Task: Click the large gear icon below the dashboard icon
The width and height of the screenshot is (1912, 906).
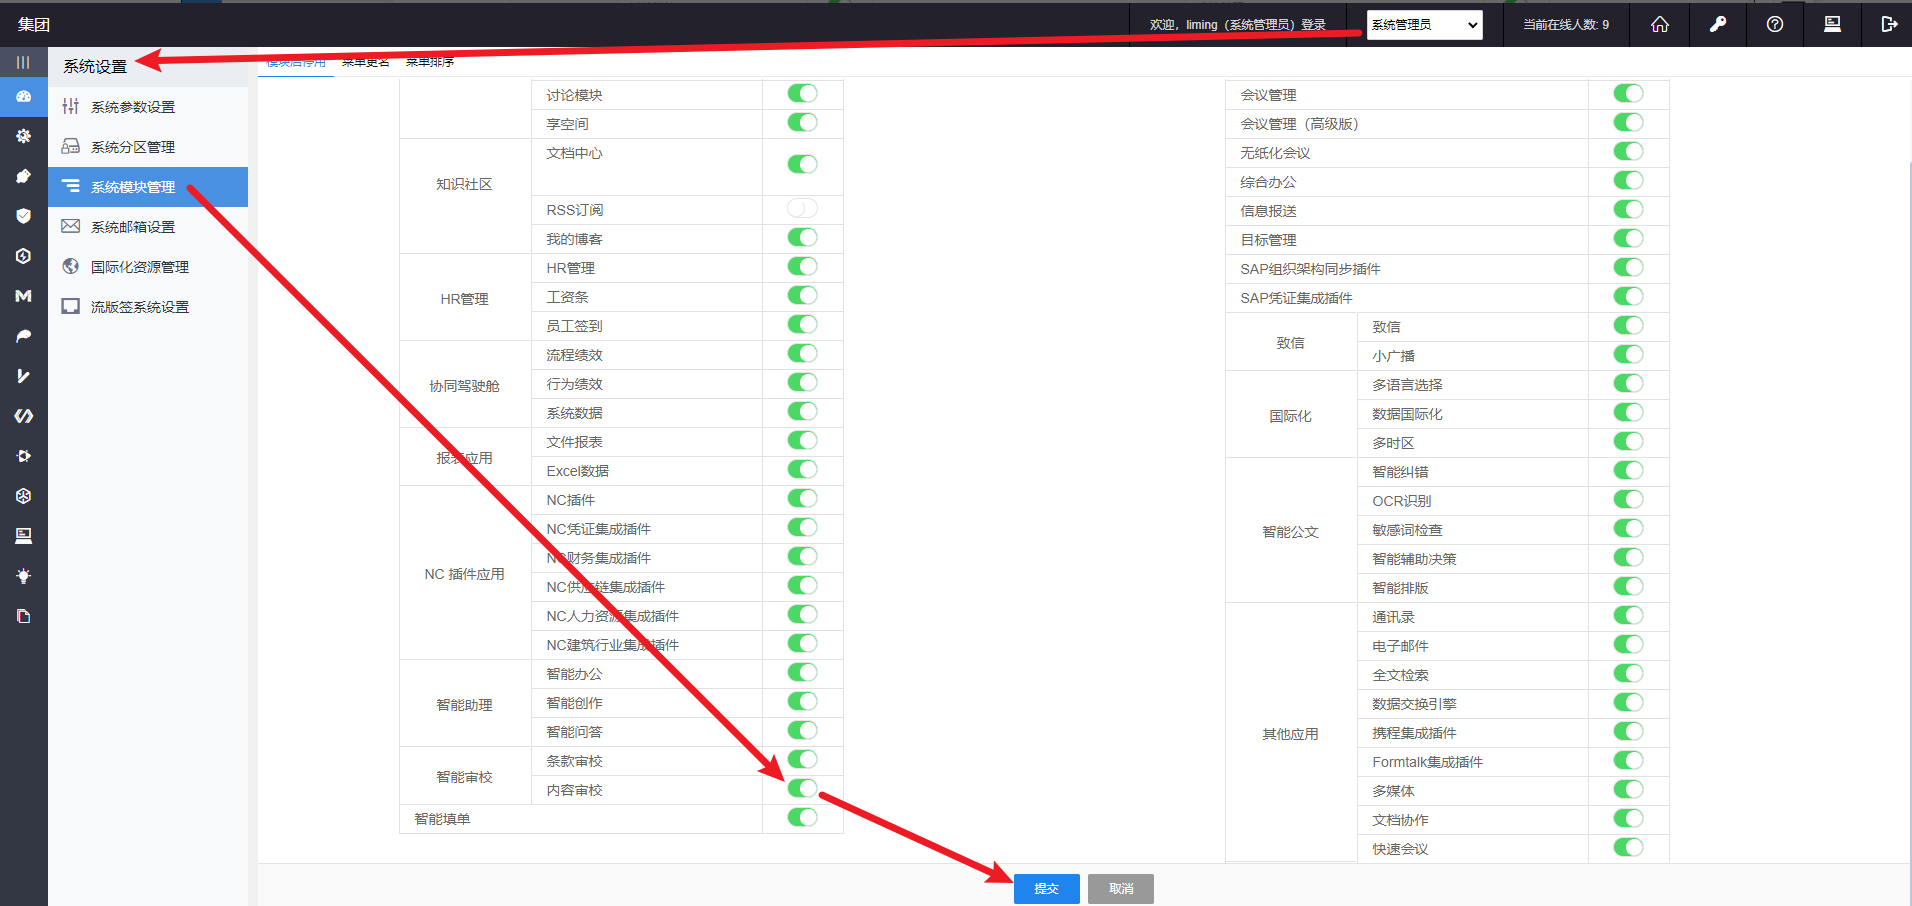Action: click(x=23, y=136)
